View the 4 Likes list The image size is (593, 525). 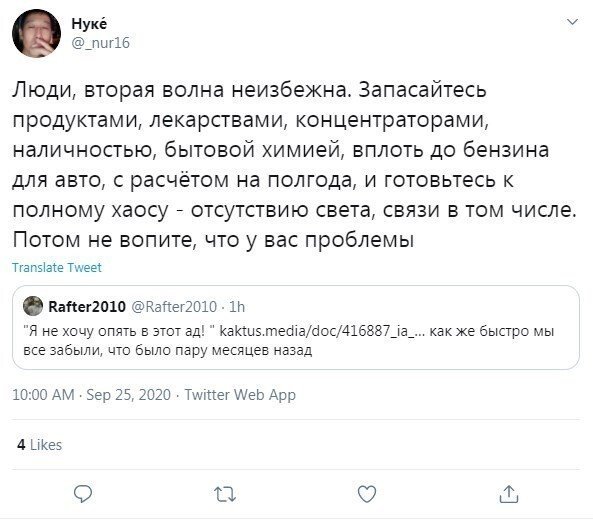click(39, 445)
